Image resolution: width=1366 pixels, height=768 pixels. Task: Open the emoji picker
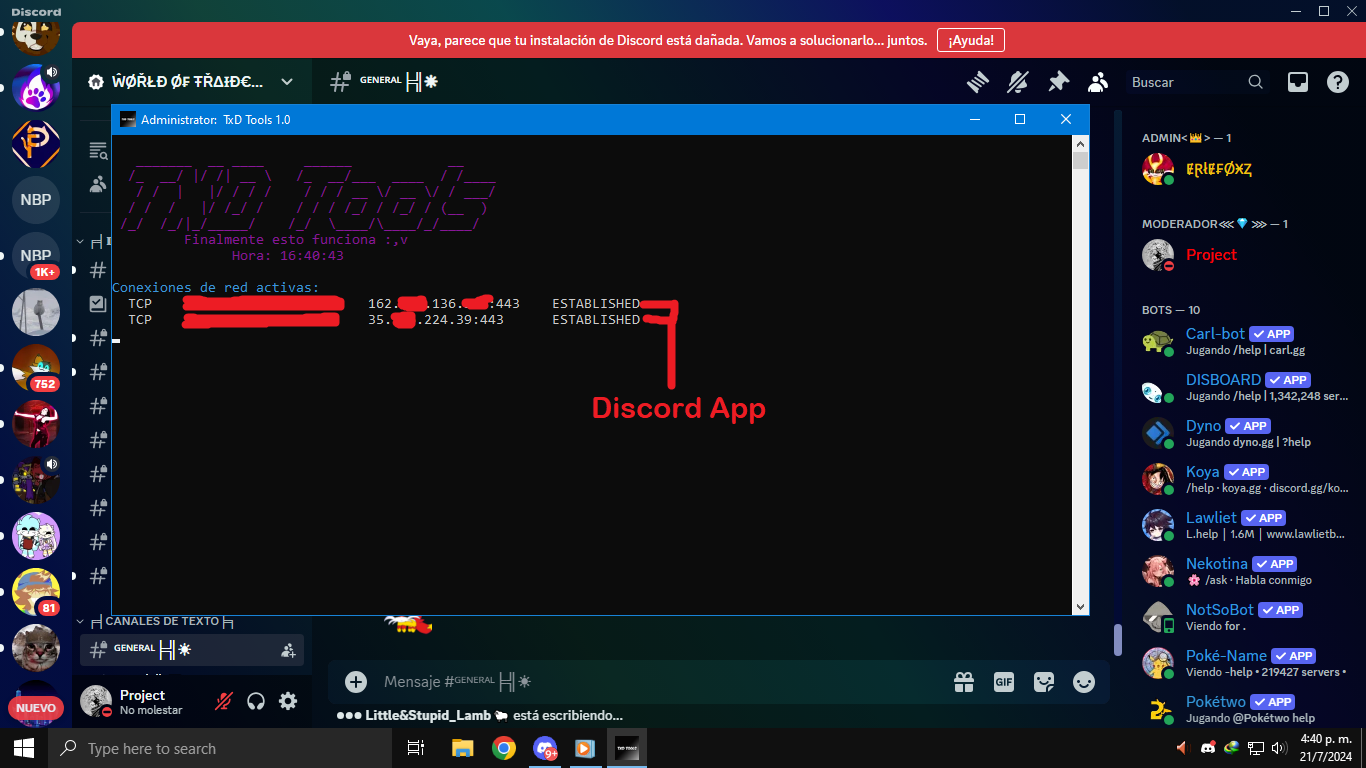1084,682
